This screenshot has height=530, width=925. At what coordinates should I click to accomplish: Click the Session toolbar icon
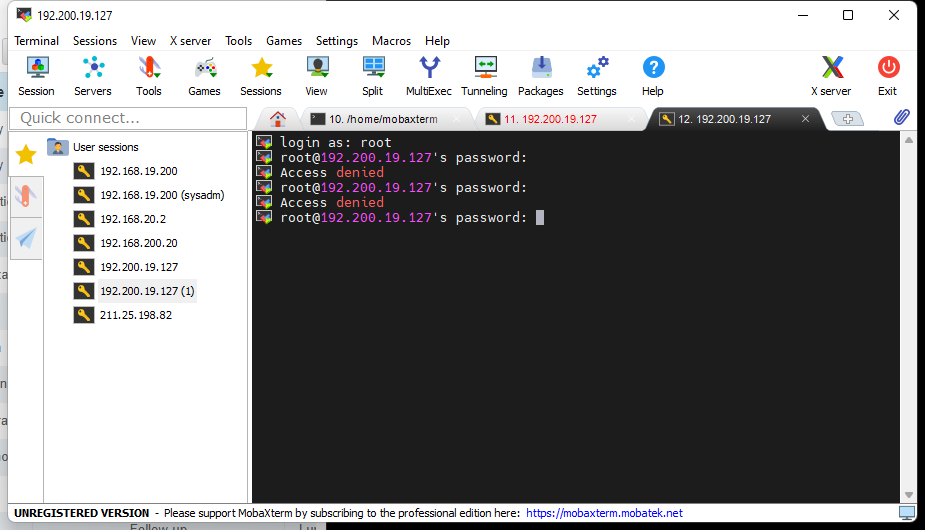[37, 75]
